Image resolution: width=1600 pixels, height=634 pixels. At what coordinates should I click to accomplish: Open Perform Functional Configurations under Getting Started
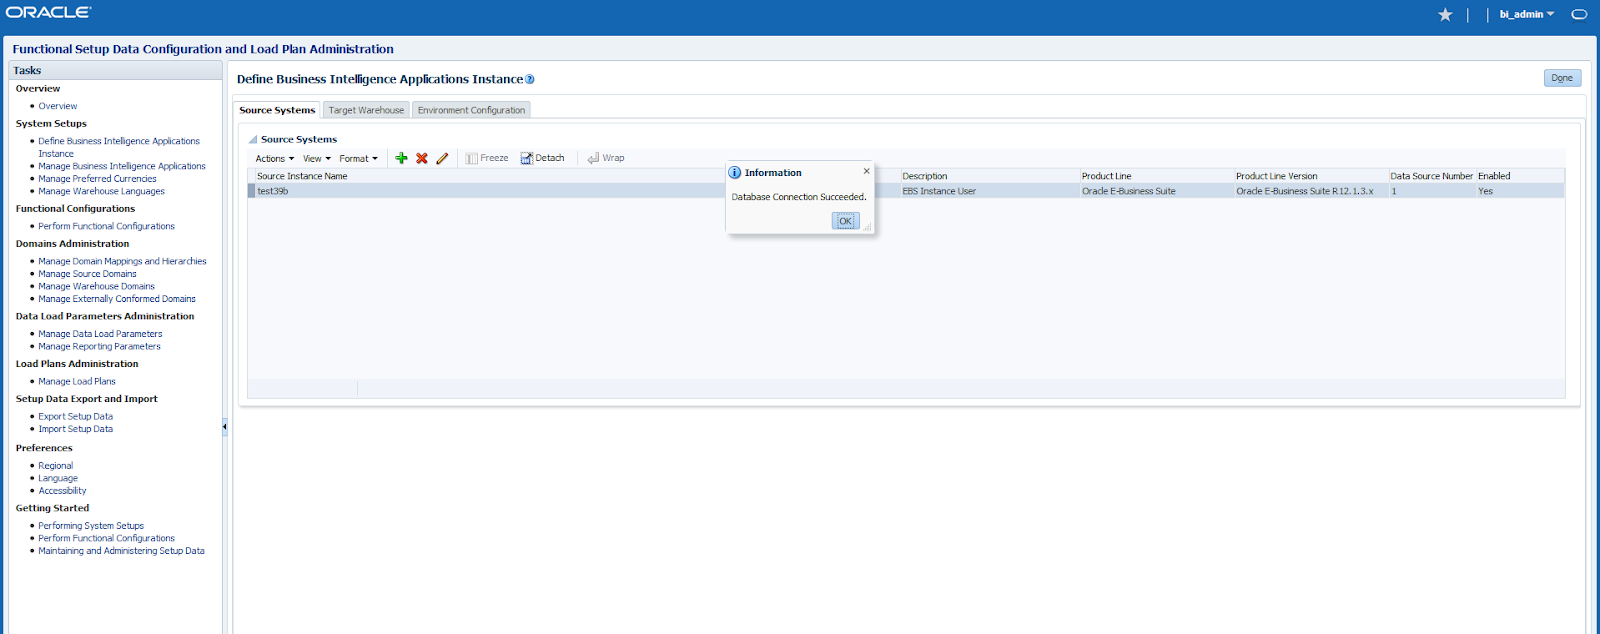pos(106,538)
